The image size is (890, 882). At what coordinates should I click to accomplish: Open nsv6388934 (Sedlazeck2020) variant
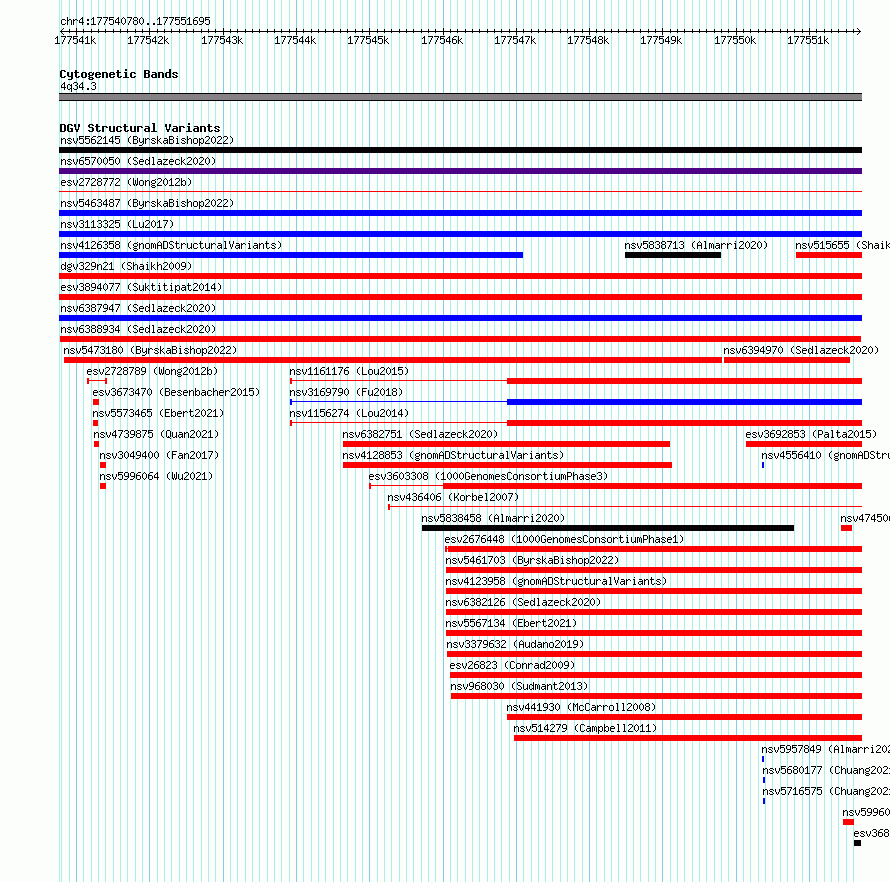[x=138, y=329]
